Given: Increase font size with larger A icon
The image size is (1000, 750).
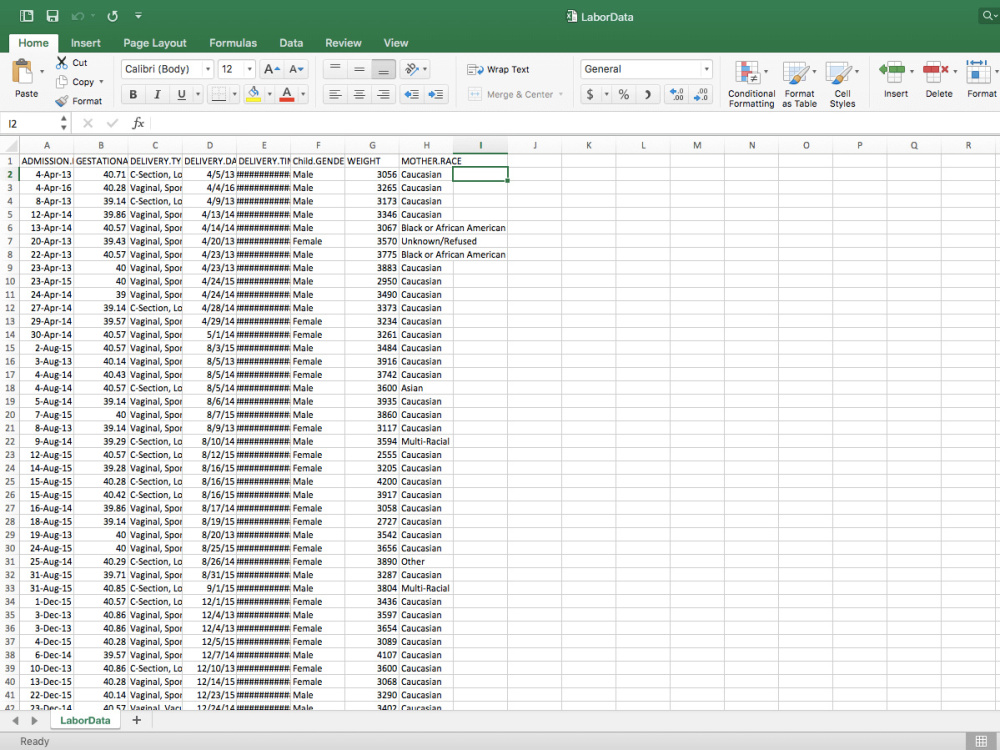Looking at the screenshot, I should 271,69.
